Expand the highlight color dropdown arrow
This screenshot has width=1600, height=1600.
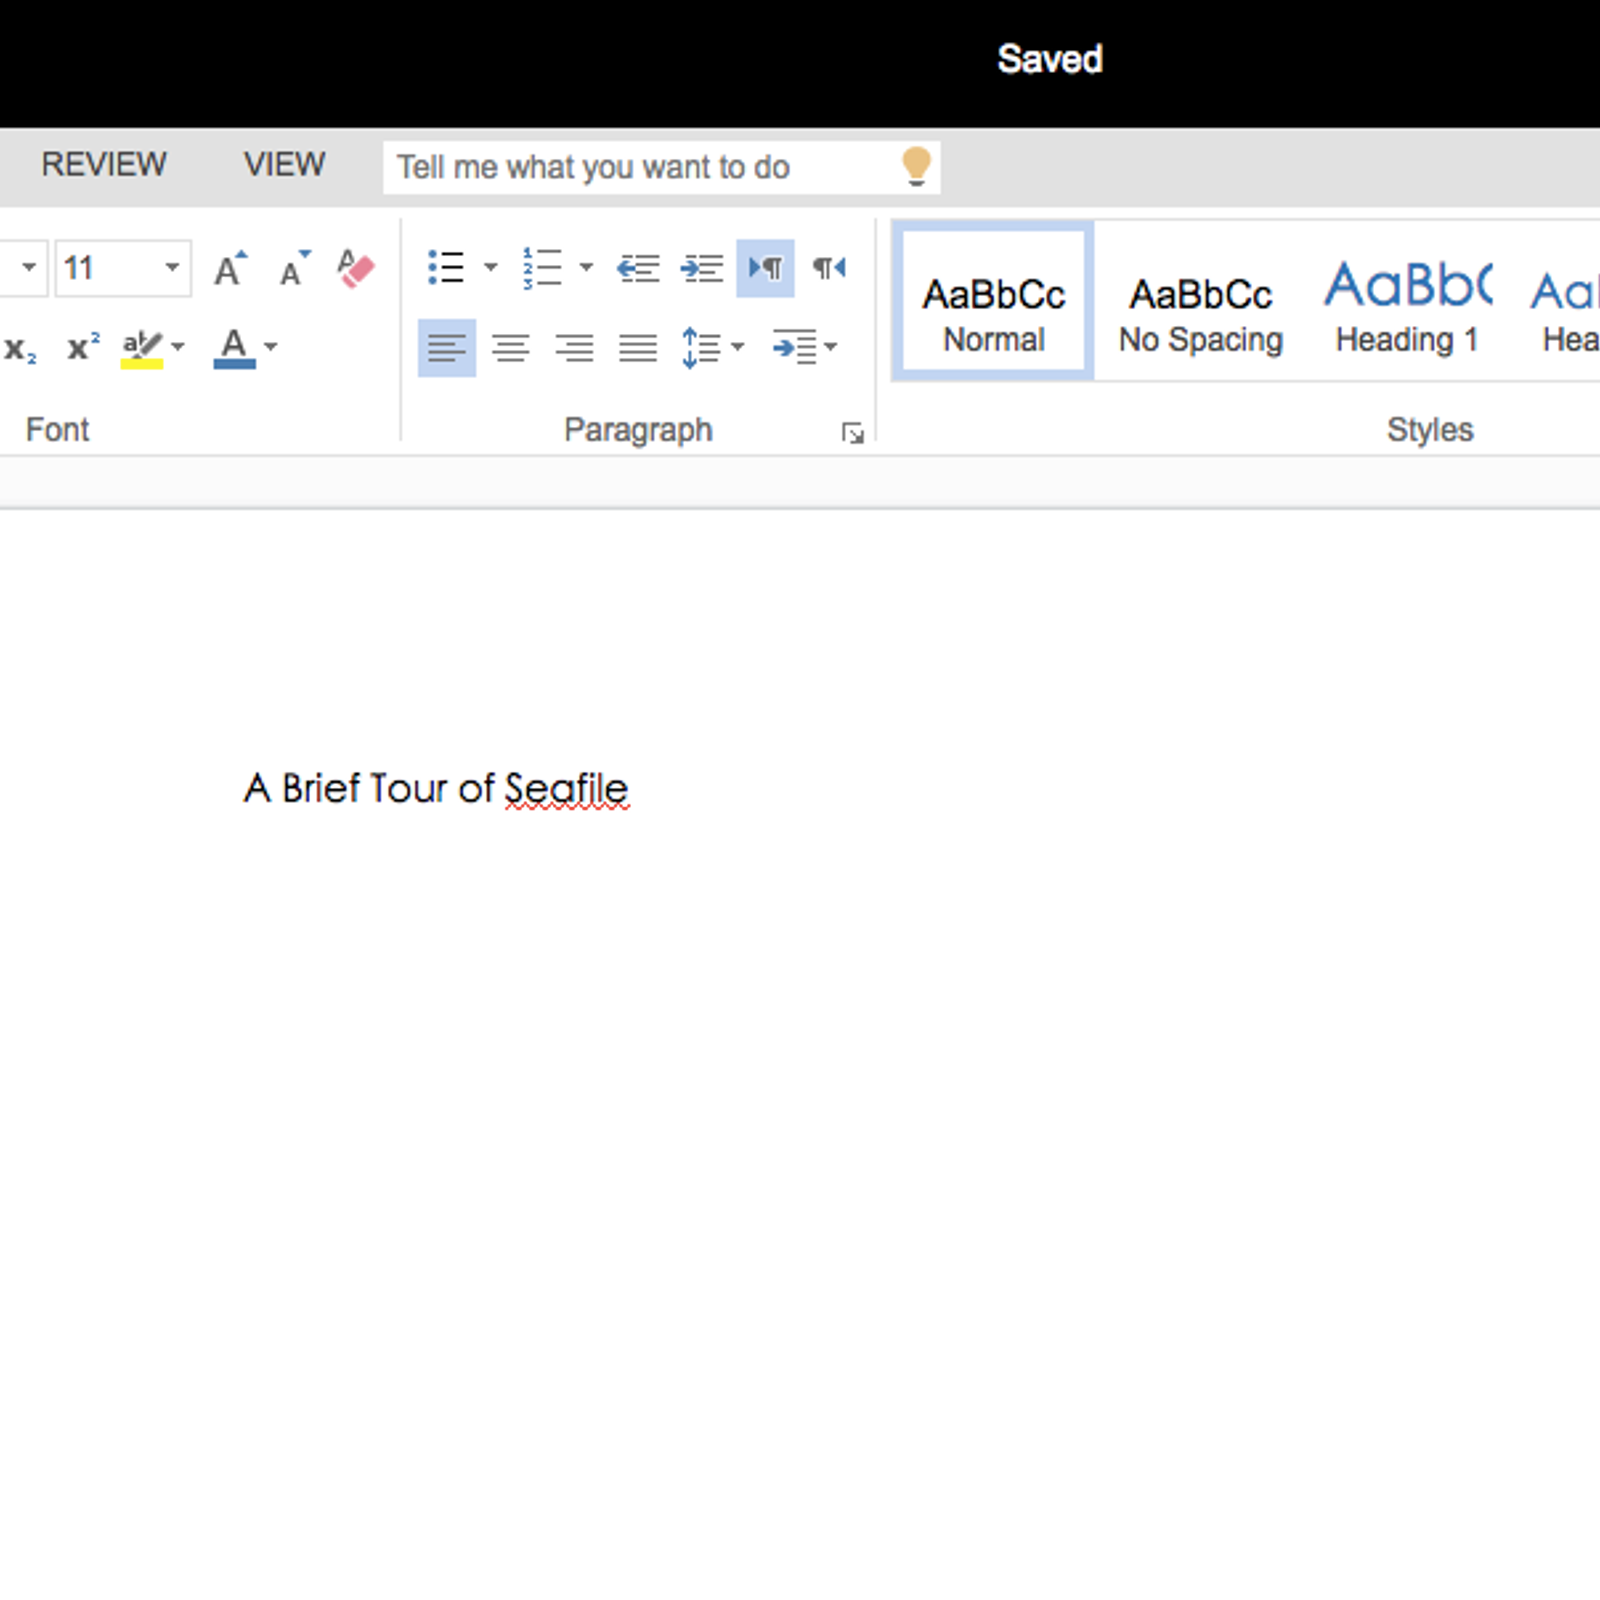click(178, 347)
